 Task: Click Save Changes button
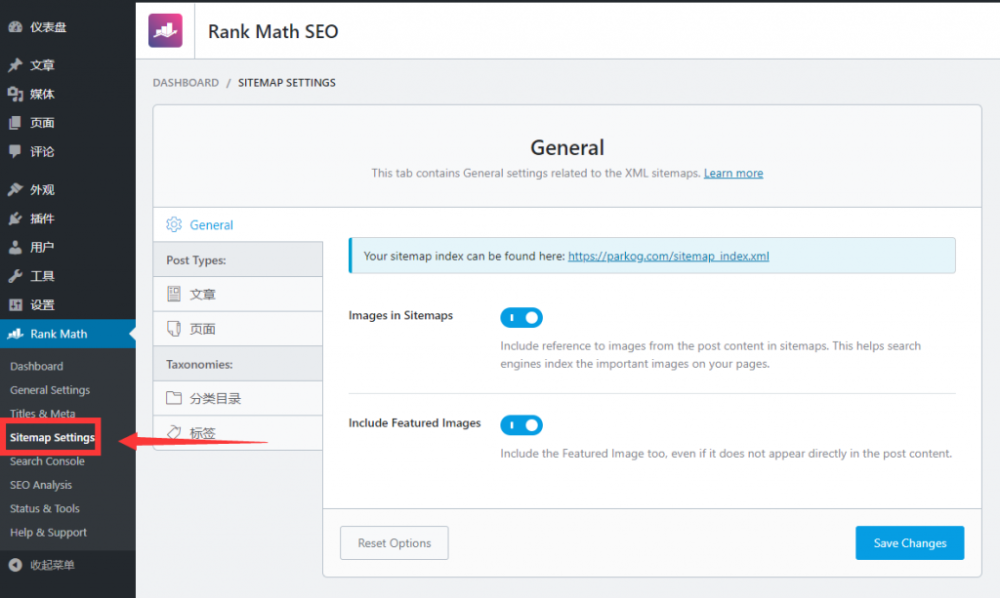(909, 543)
